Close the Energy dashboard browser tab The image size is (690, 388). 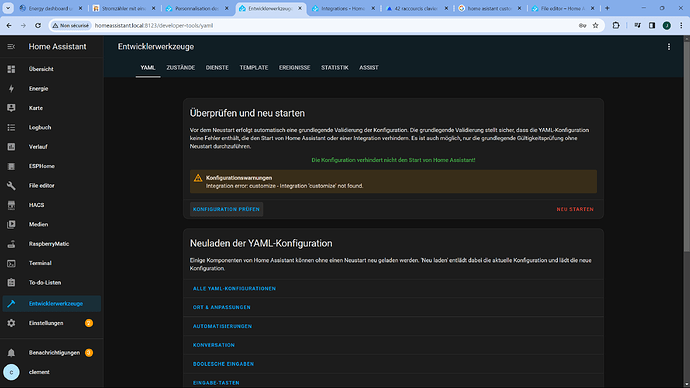[81, 8]
